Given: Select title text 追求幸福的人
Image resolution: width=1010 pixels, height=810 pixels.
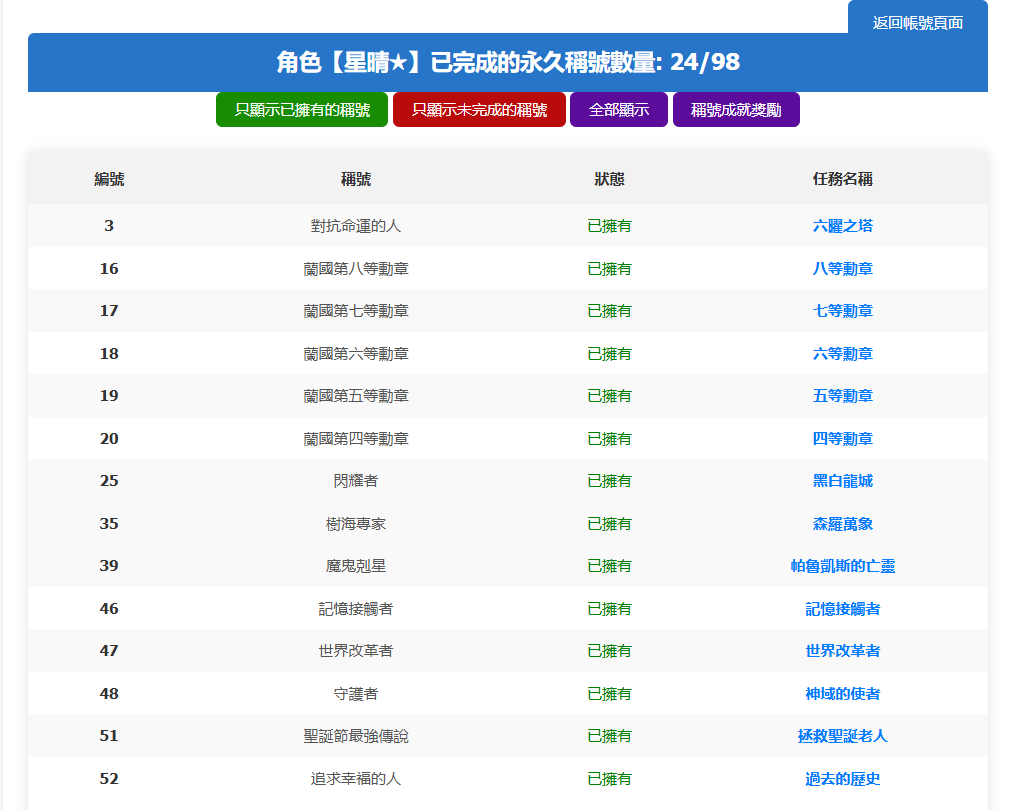Looking at the screenshot, I should (x=356, y=778).
